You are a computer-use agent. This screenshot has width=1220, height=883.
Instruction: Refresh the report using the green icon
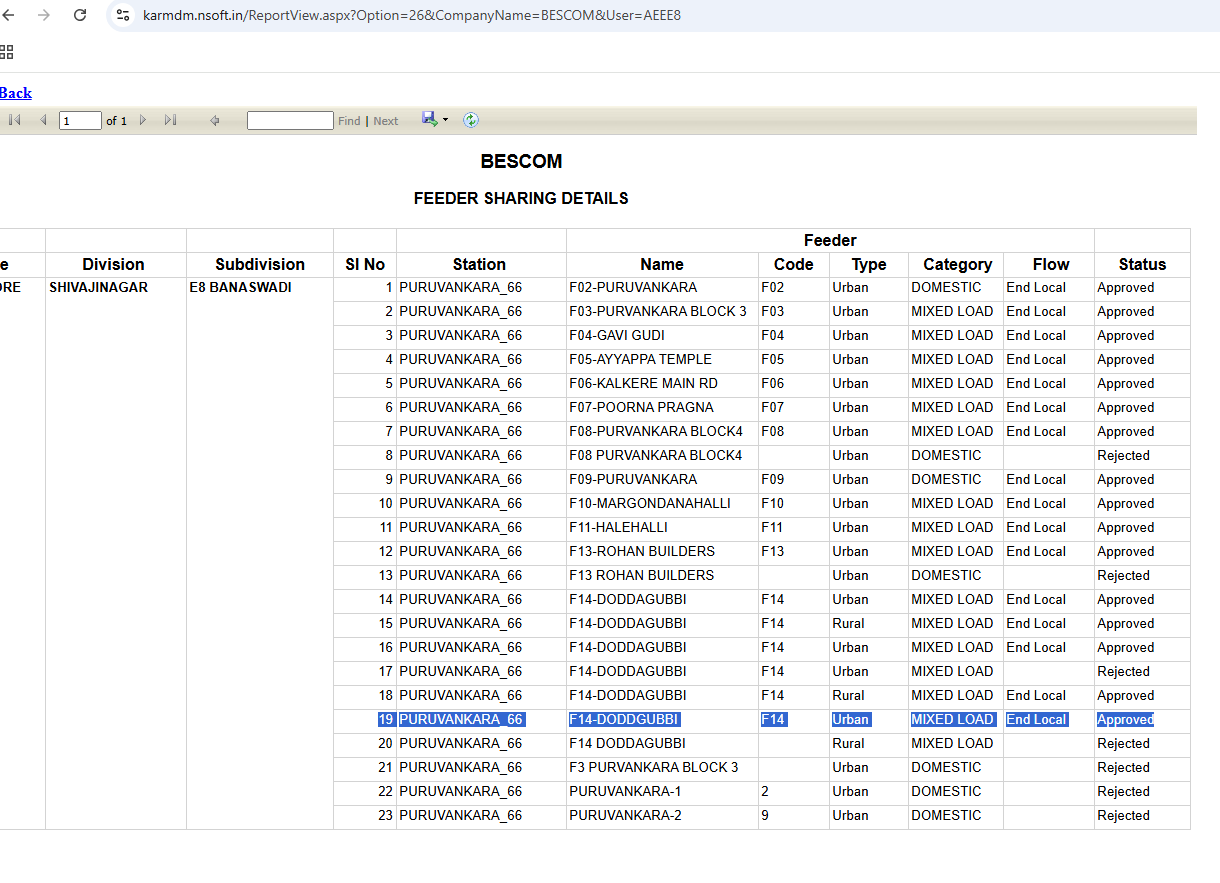[471, 120]
